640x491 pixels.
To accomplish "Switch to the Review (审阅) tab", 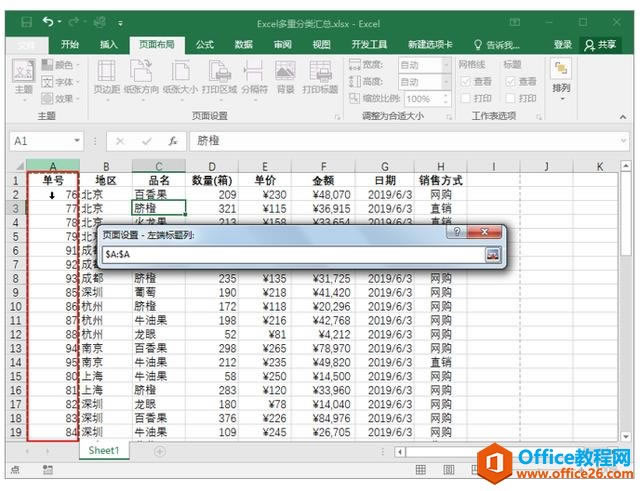I will 282,44.
